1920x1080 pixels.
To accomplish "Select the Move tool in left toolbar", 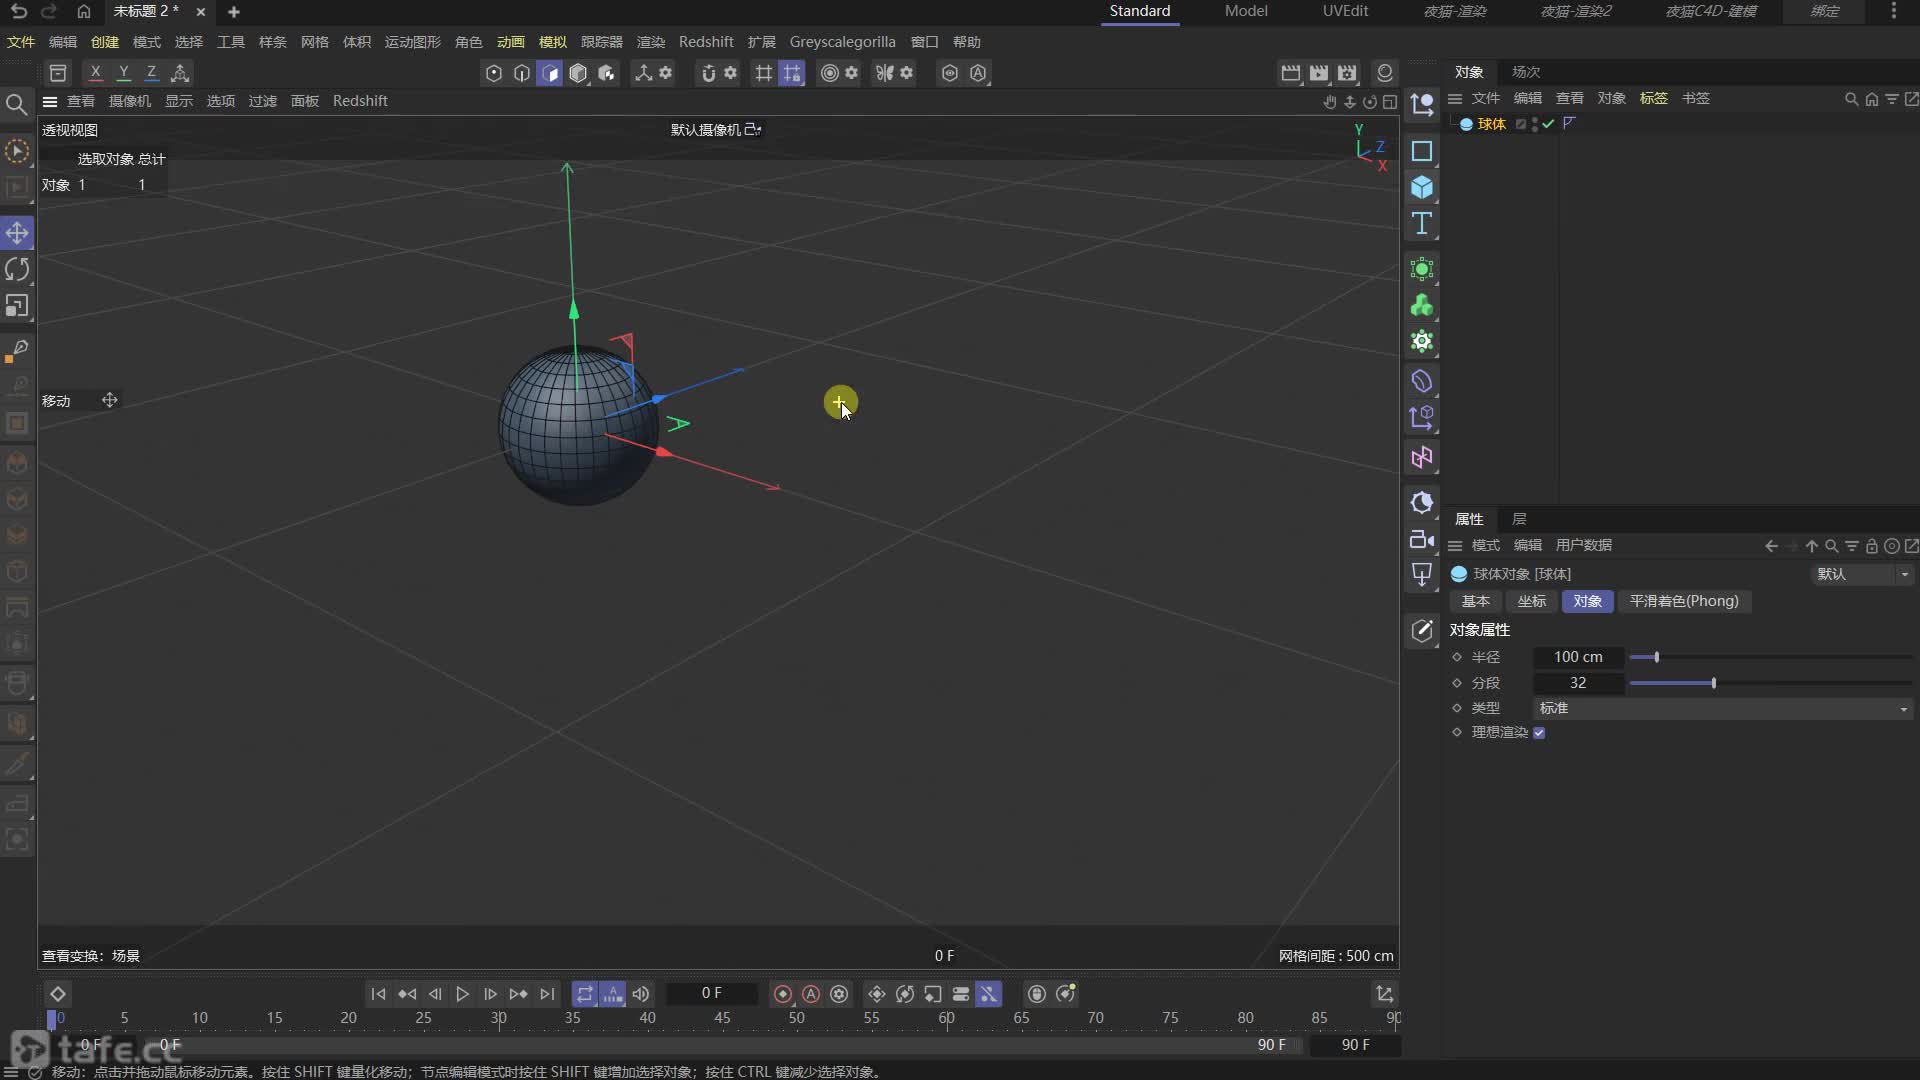I will (x=17, y=233).
